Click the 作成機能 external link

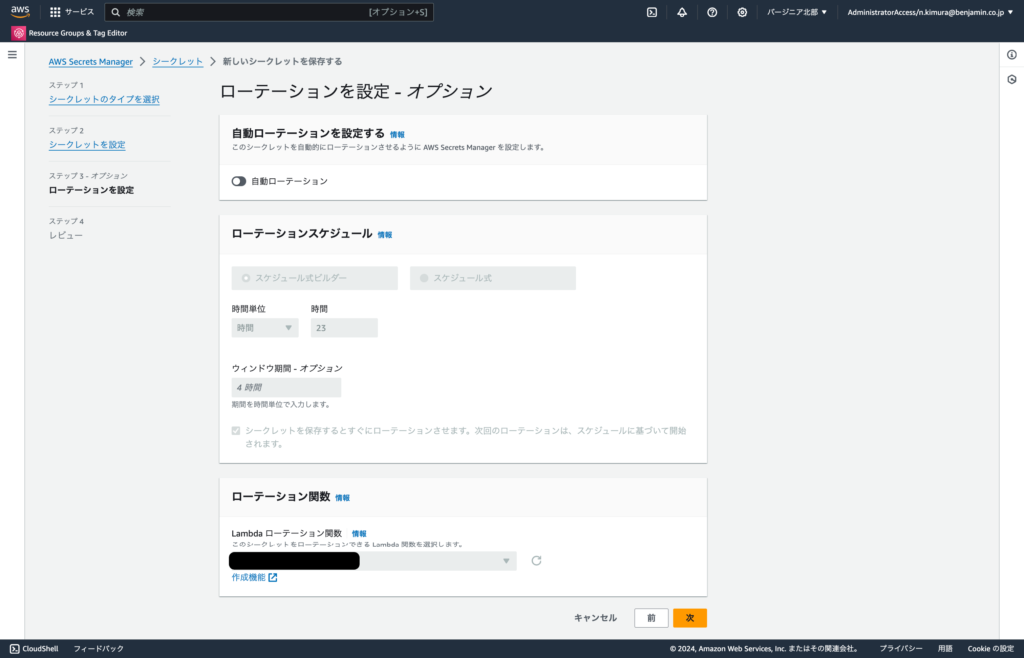click(254, 577)
